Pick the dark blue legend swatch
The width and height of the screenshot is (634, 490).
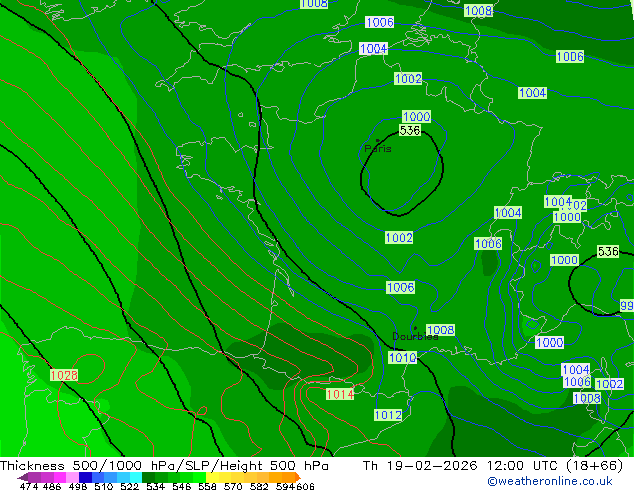click(85, 477)
